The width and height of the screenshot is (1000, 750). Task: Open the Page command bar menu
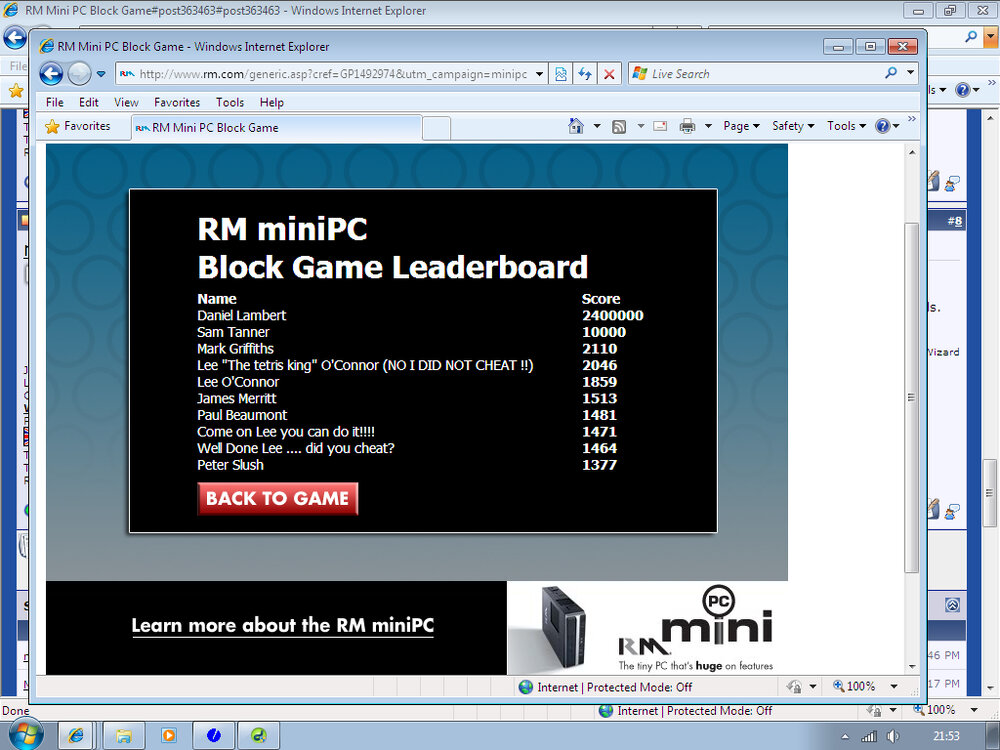click(x=741, y=126)
